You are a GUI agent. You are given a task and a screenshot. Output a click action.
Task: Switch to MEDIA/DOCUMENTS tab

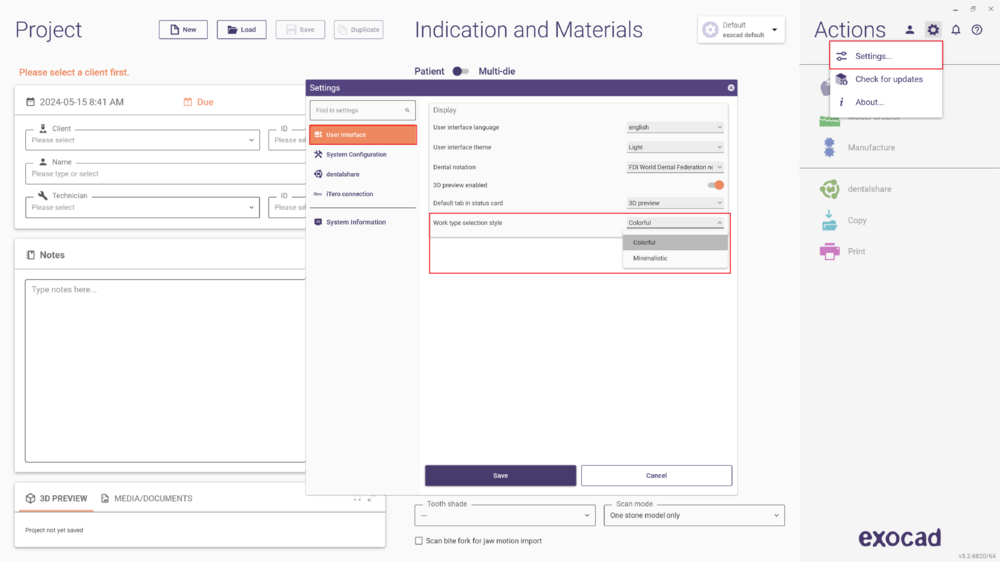coord(147,498)
